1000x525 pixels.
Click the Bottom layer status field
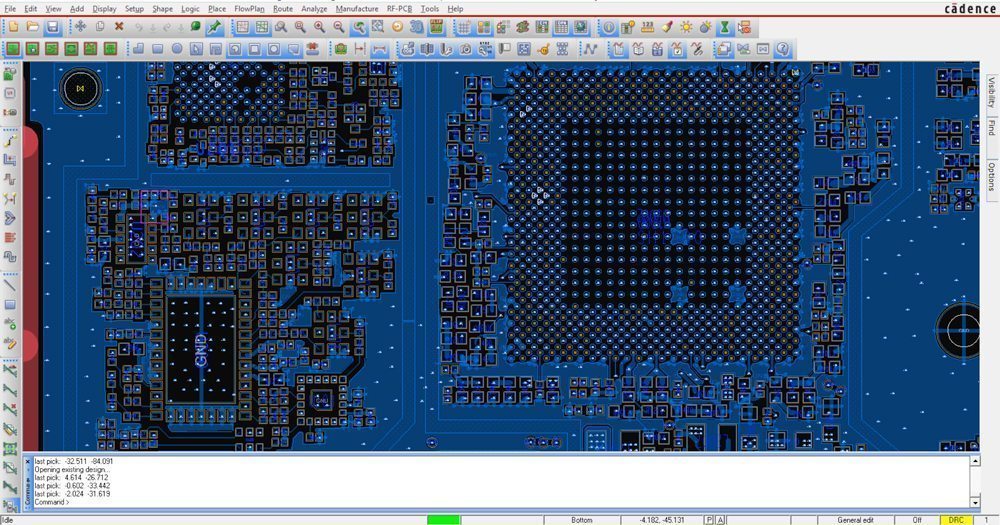coord(582,521)
